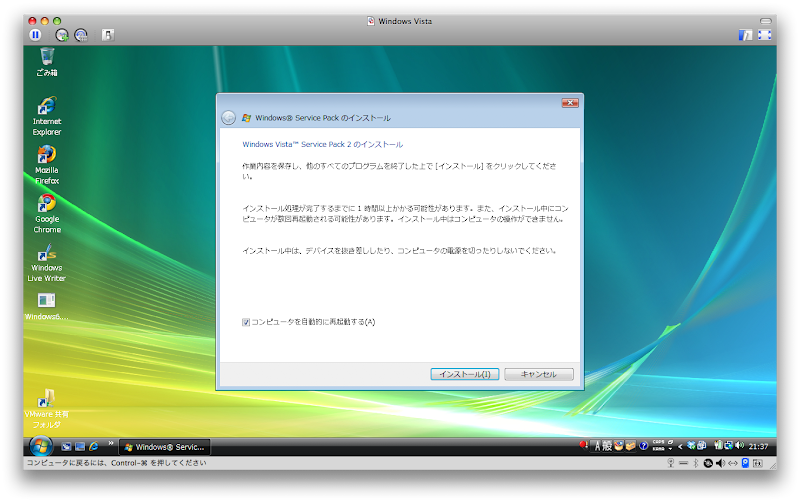Screen dimensions: 800x502
Task: Launch Internet Explorer from quick launch
Action: point(94,447)
